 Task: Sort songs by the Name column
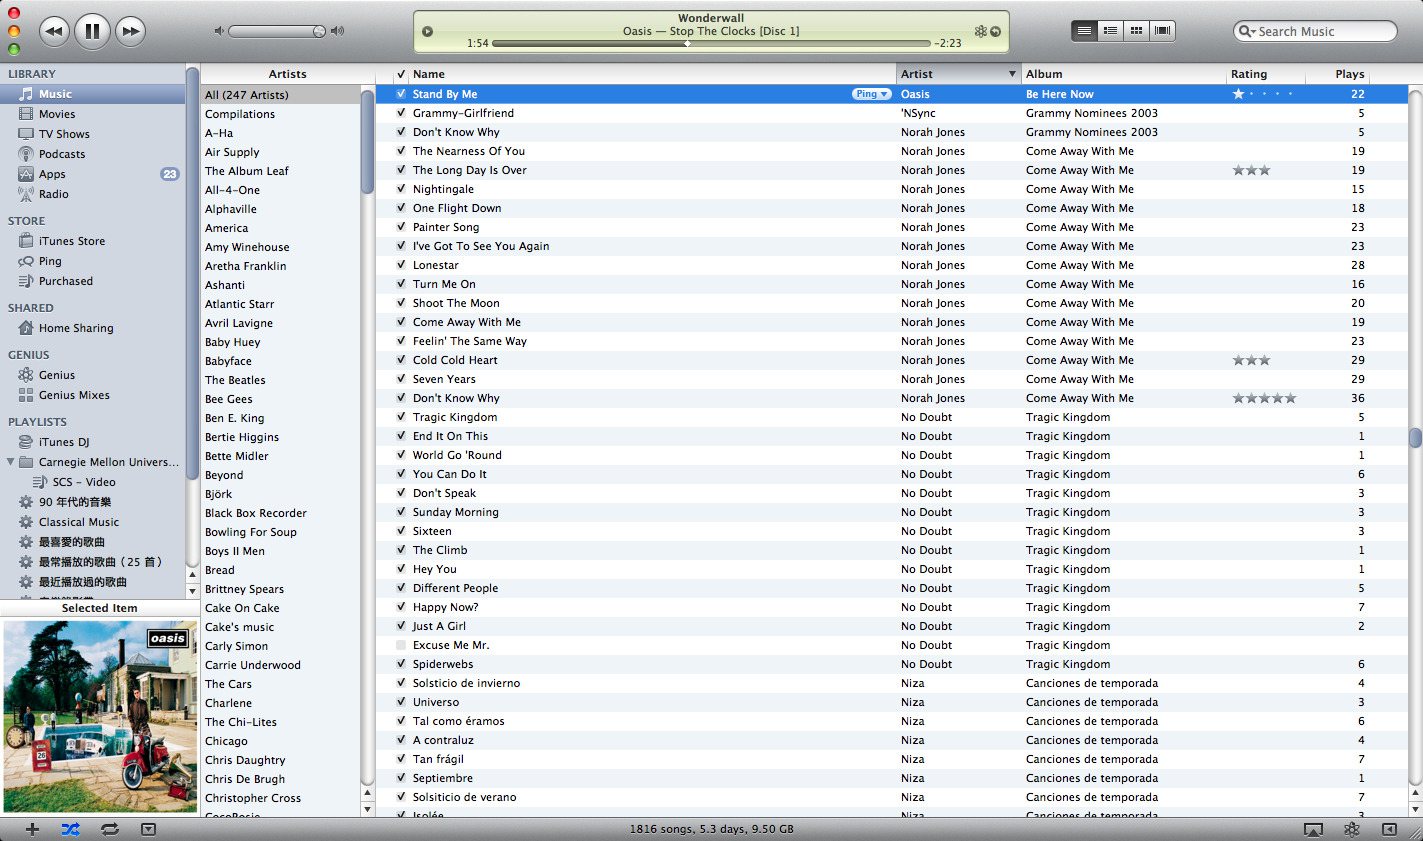tap(652, 74)
